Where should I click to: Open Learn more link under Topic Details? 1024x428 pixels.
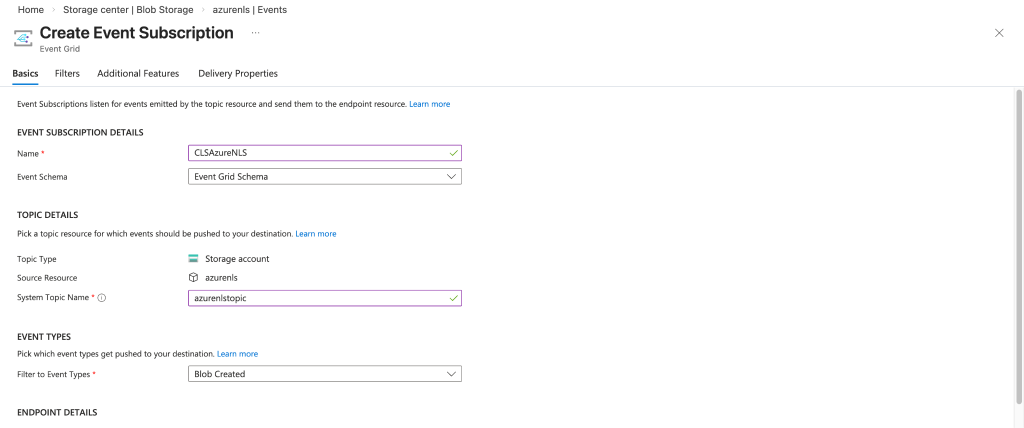tap(316, 233)
